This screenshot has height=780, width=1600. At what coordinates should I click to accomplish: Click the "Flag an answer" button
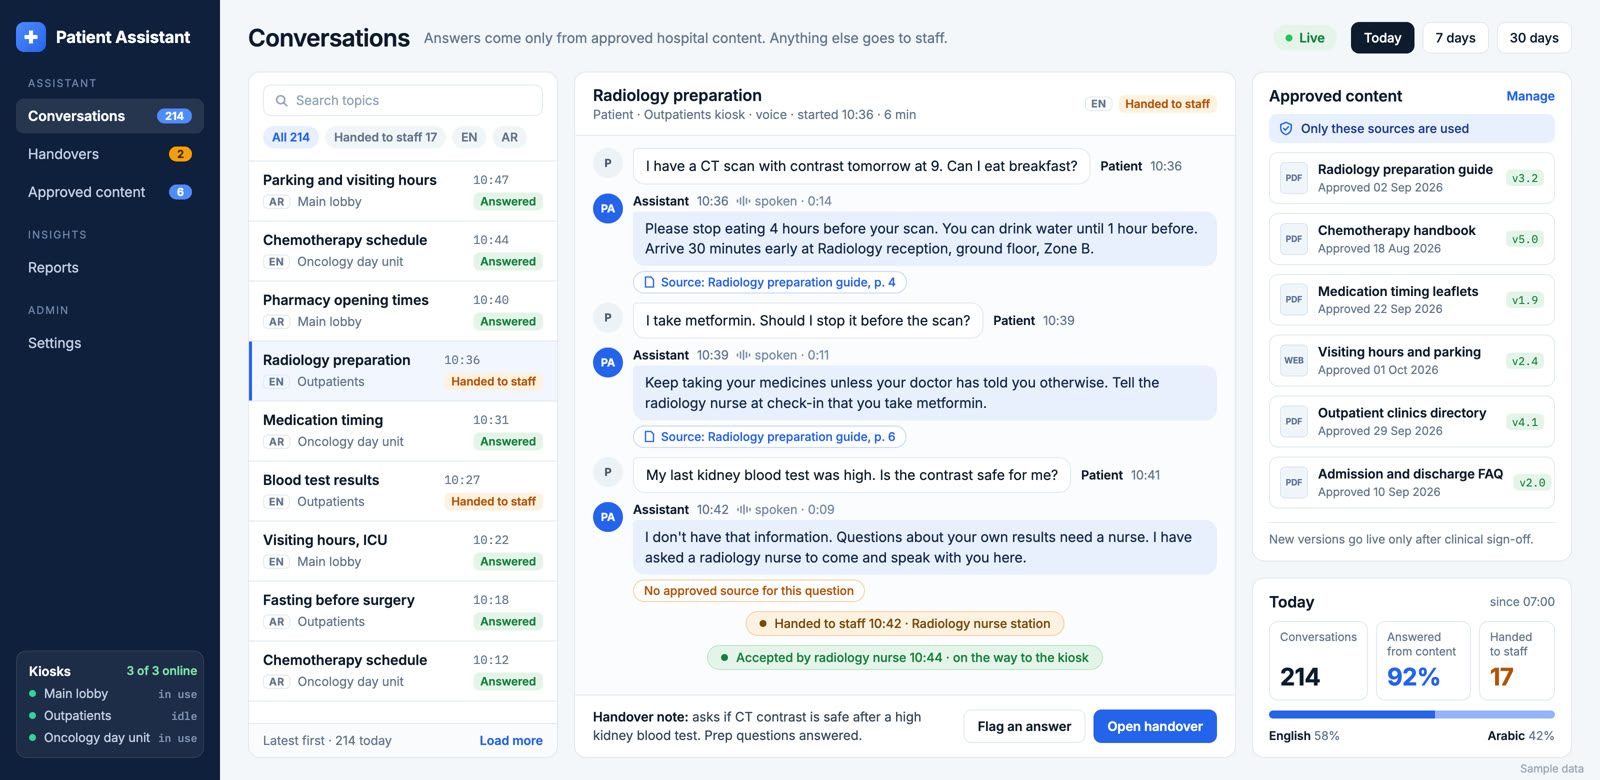[x=1024, y=727]
